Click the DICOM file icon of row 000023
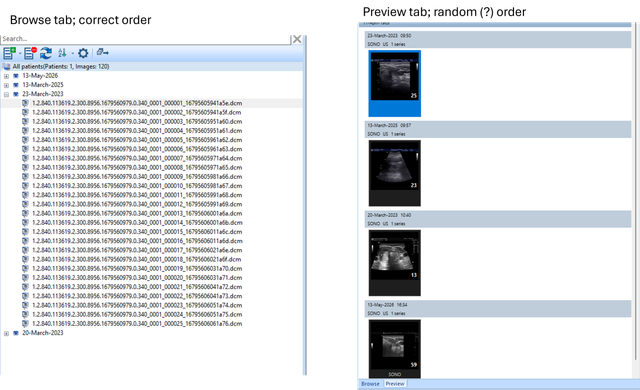The image size is (640, 390). tap(25, 305)
